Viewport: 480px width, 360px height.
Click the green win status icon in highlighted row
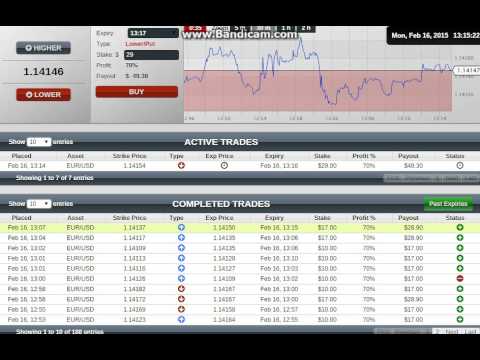460,227
